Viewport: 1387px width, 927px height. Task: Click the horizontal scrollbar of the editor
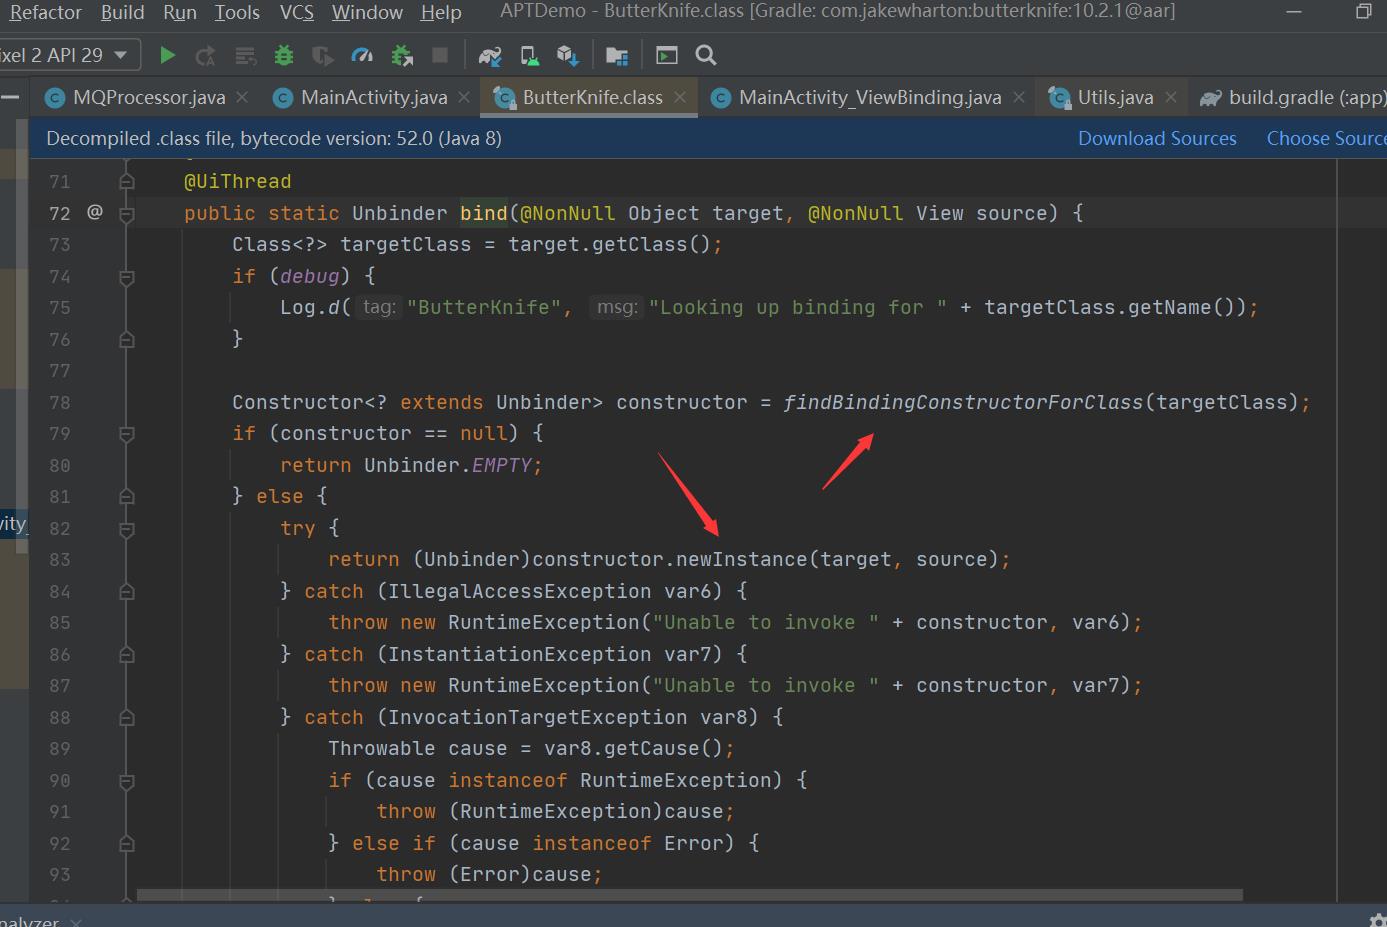tap(690, 895)
